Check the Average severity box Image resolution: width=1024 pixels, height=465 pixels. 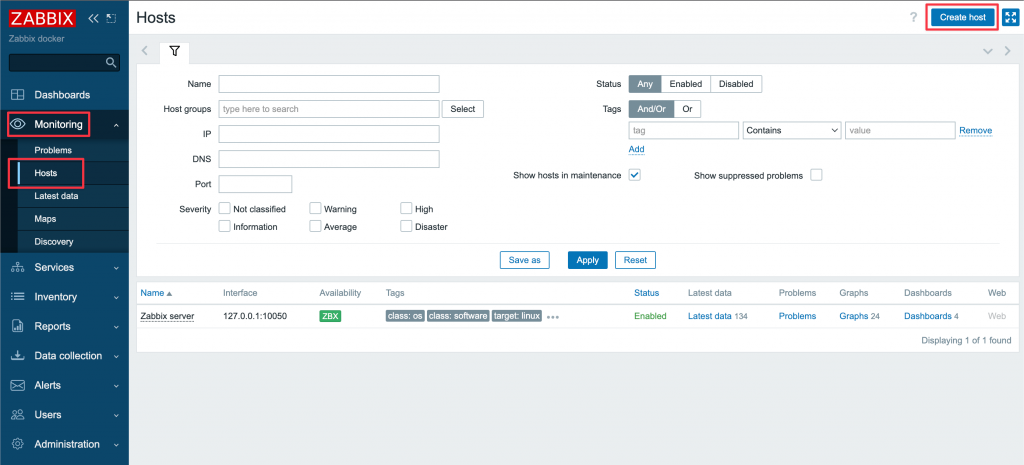coord(315,227)
